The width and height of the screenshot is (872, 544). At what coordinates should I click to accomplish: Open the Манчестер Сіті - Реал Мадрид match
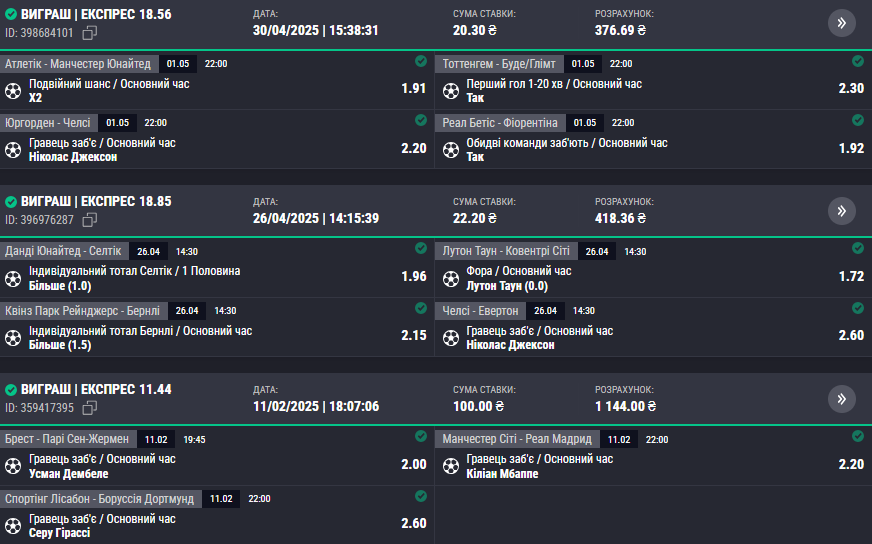[517, 439]
